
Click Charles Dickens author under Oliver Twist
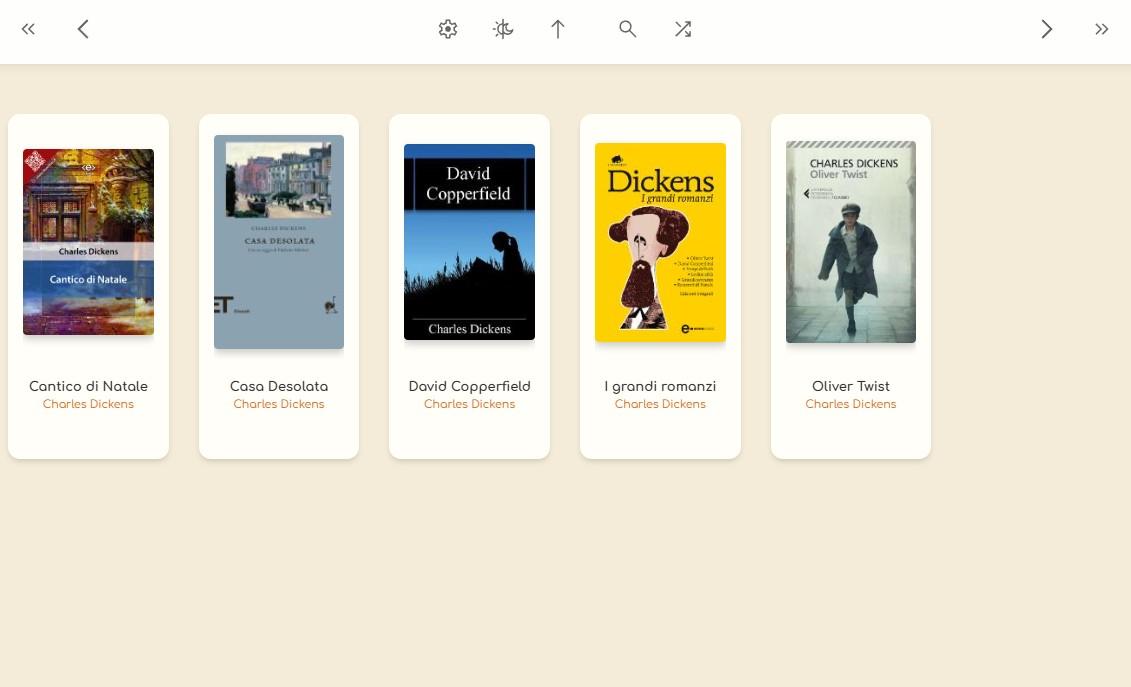click(851, 404)
